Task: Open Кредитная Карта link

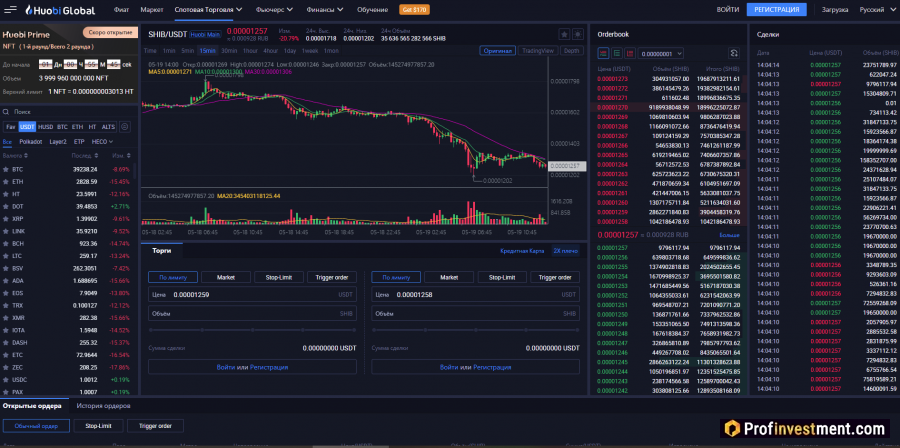Action: [522, 251]
